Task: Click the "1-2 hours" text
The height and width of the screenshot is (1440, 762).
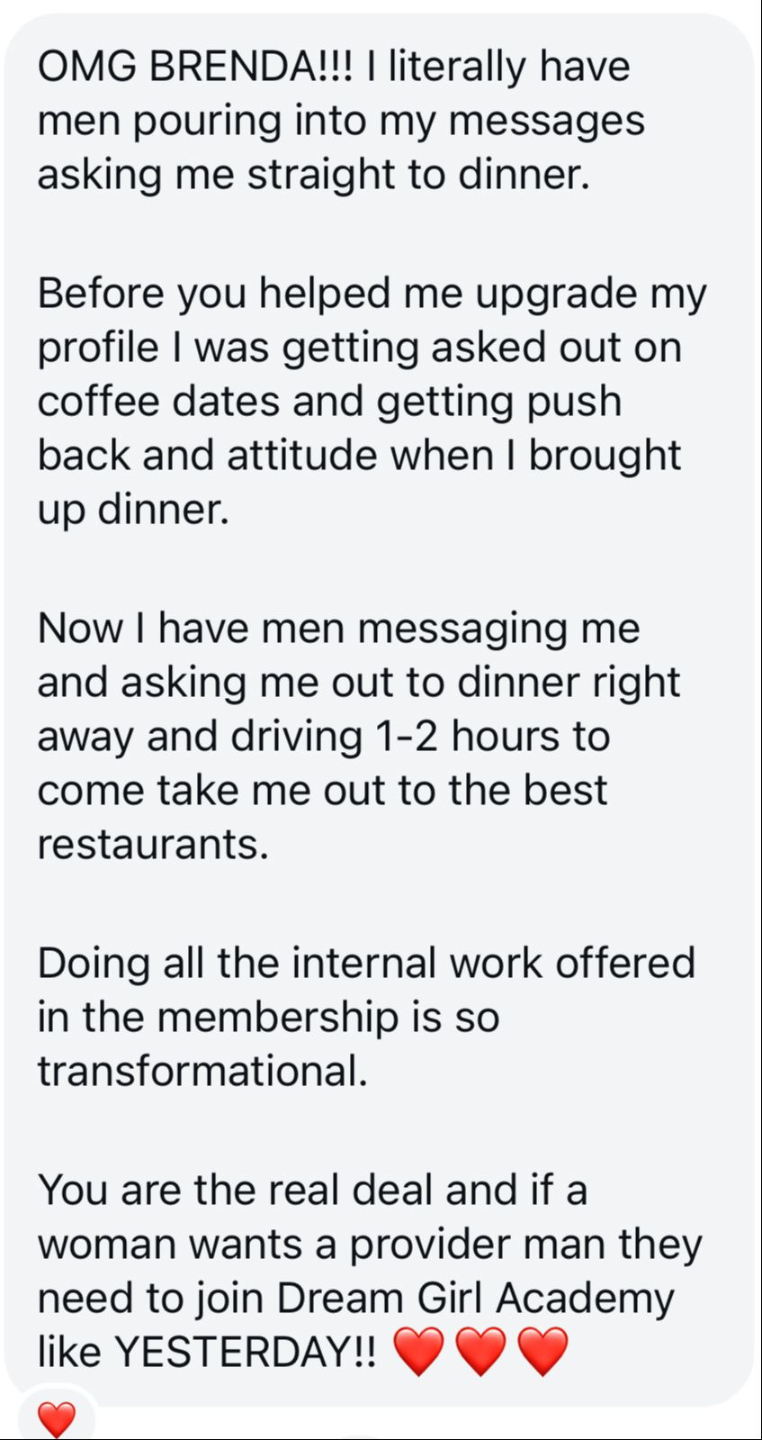Action: point(461,737)
